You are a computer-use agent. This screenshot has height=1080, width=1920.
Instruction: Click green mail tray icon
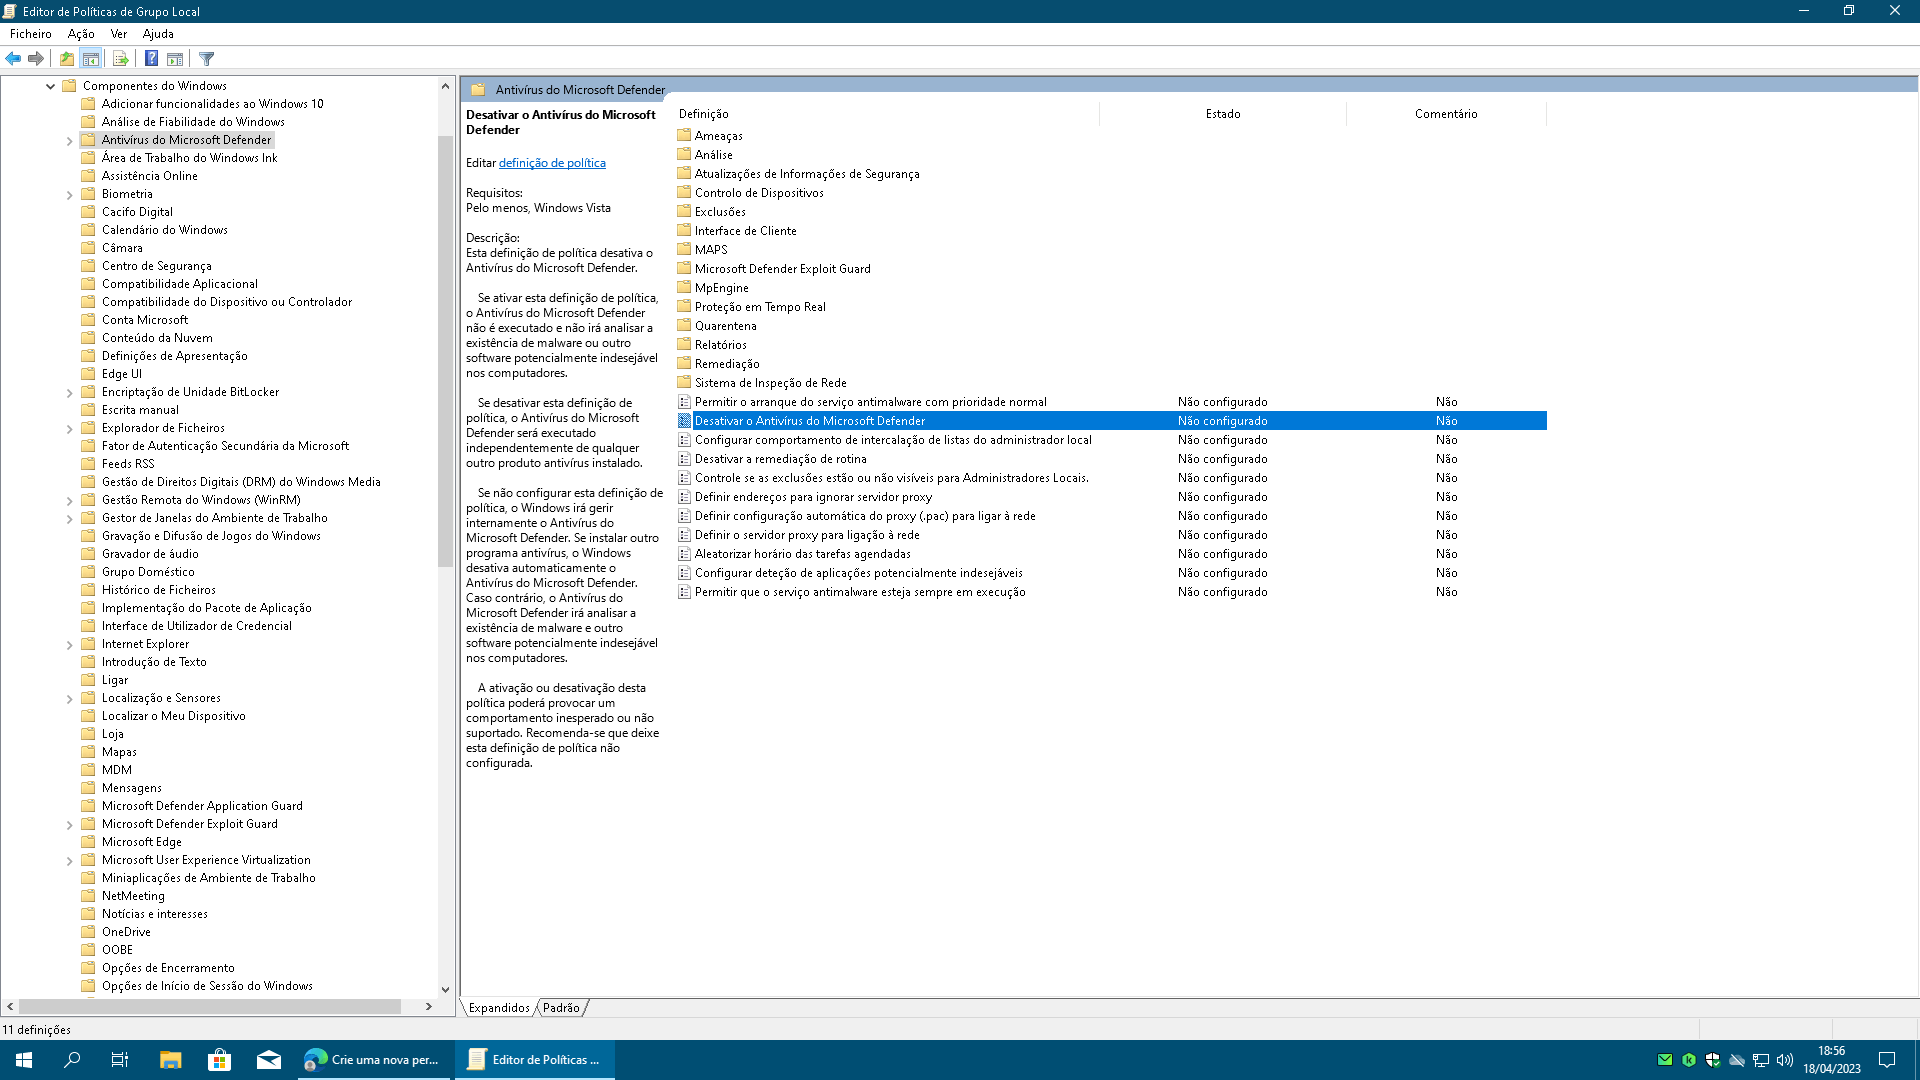pos(1665,1060)
